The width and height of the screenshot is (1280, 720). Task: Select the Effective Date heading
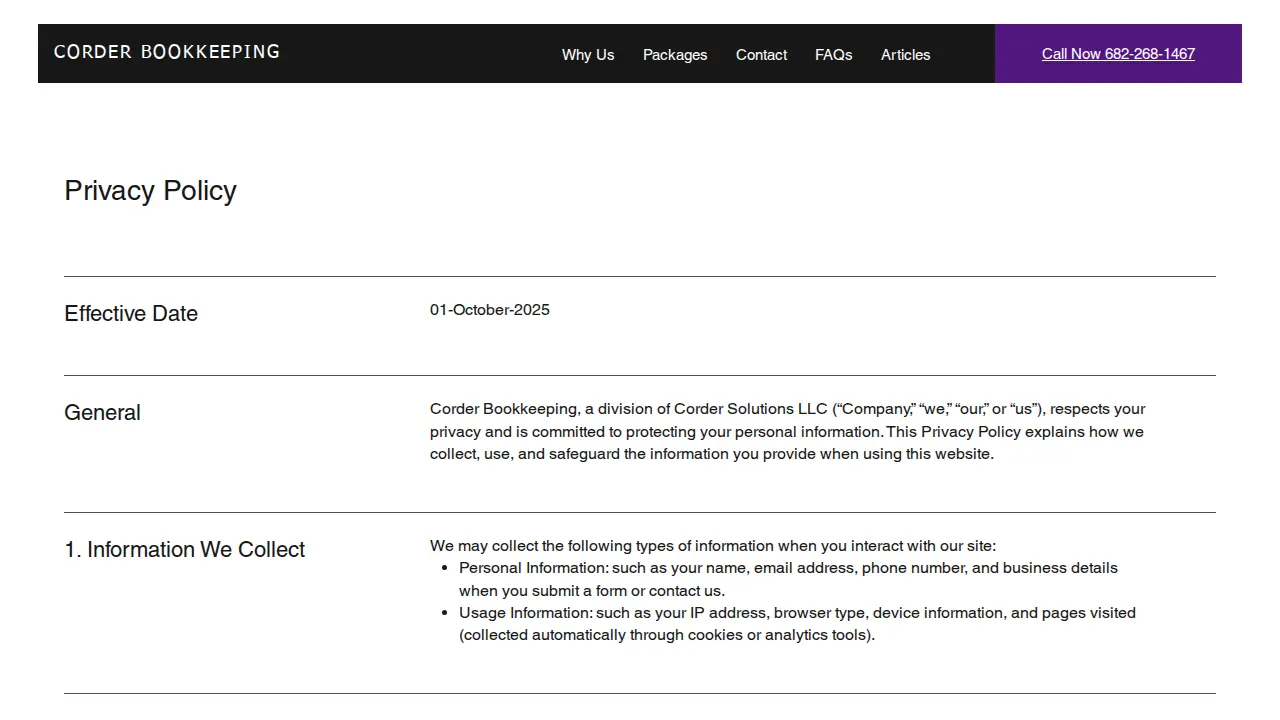click(131, 314)
